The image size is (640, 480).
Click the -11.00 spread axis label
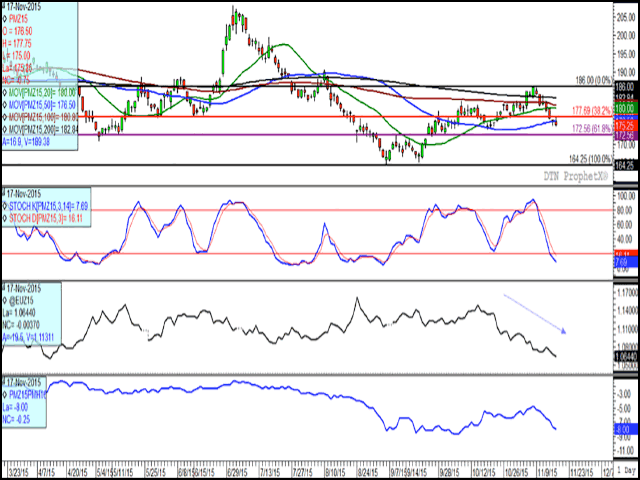626,450
